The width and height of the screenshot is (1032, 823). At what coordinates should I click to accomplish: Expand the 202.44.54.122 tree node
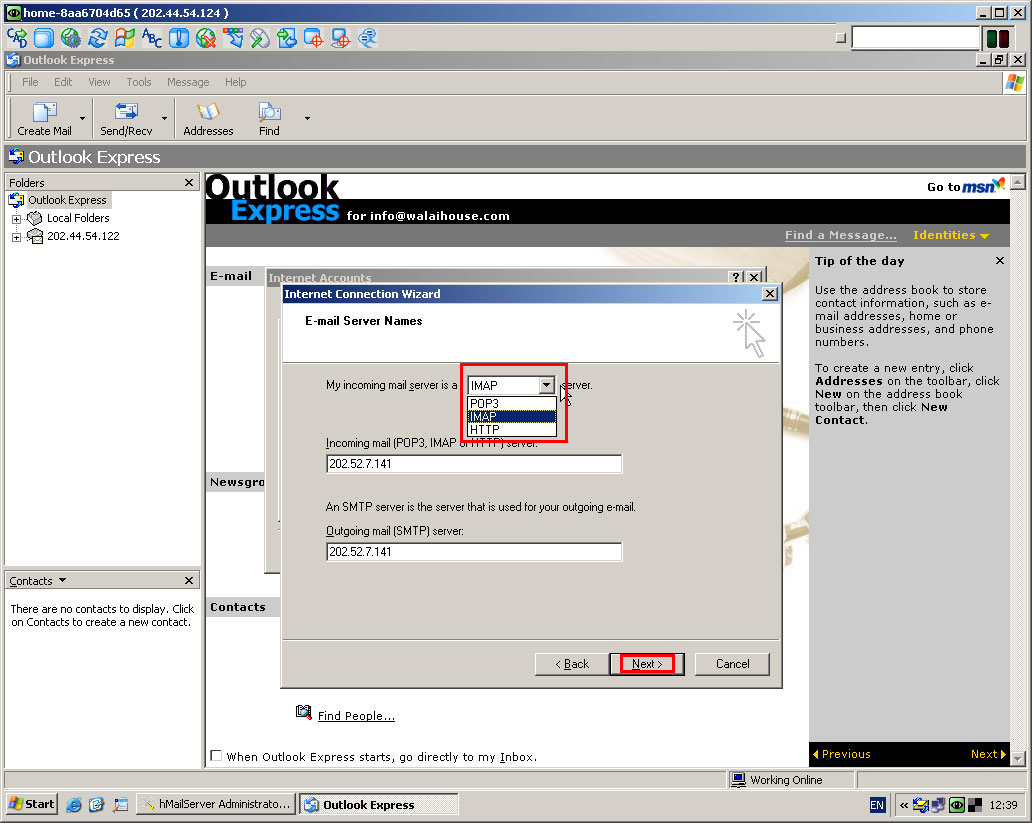point(16,237)
